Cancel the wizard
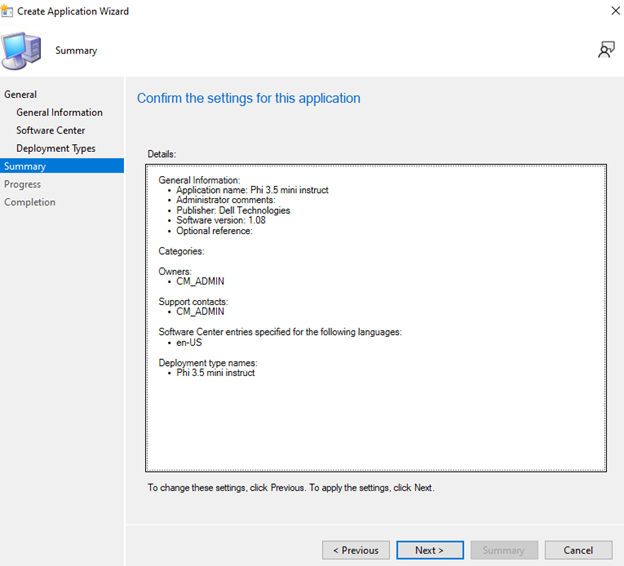 (578, 550)
